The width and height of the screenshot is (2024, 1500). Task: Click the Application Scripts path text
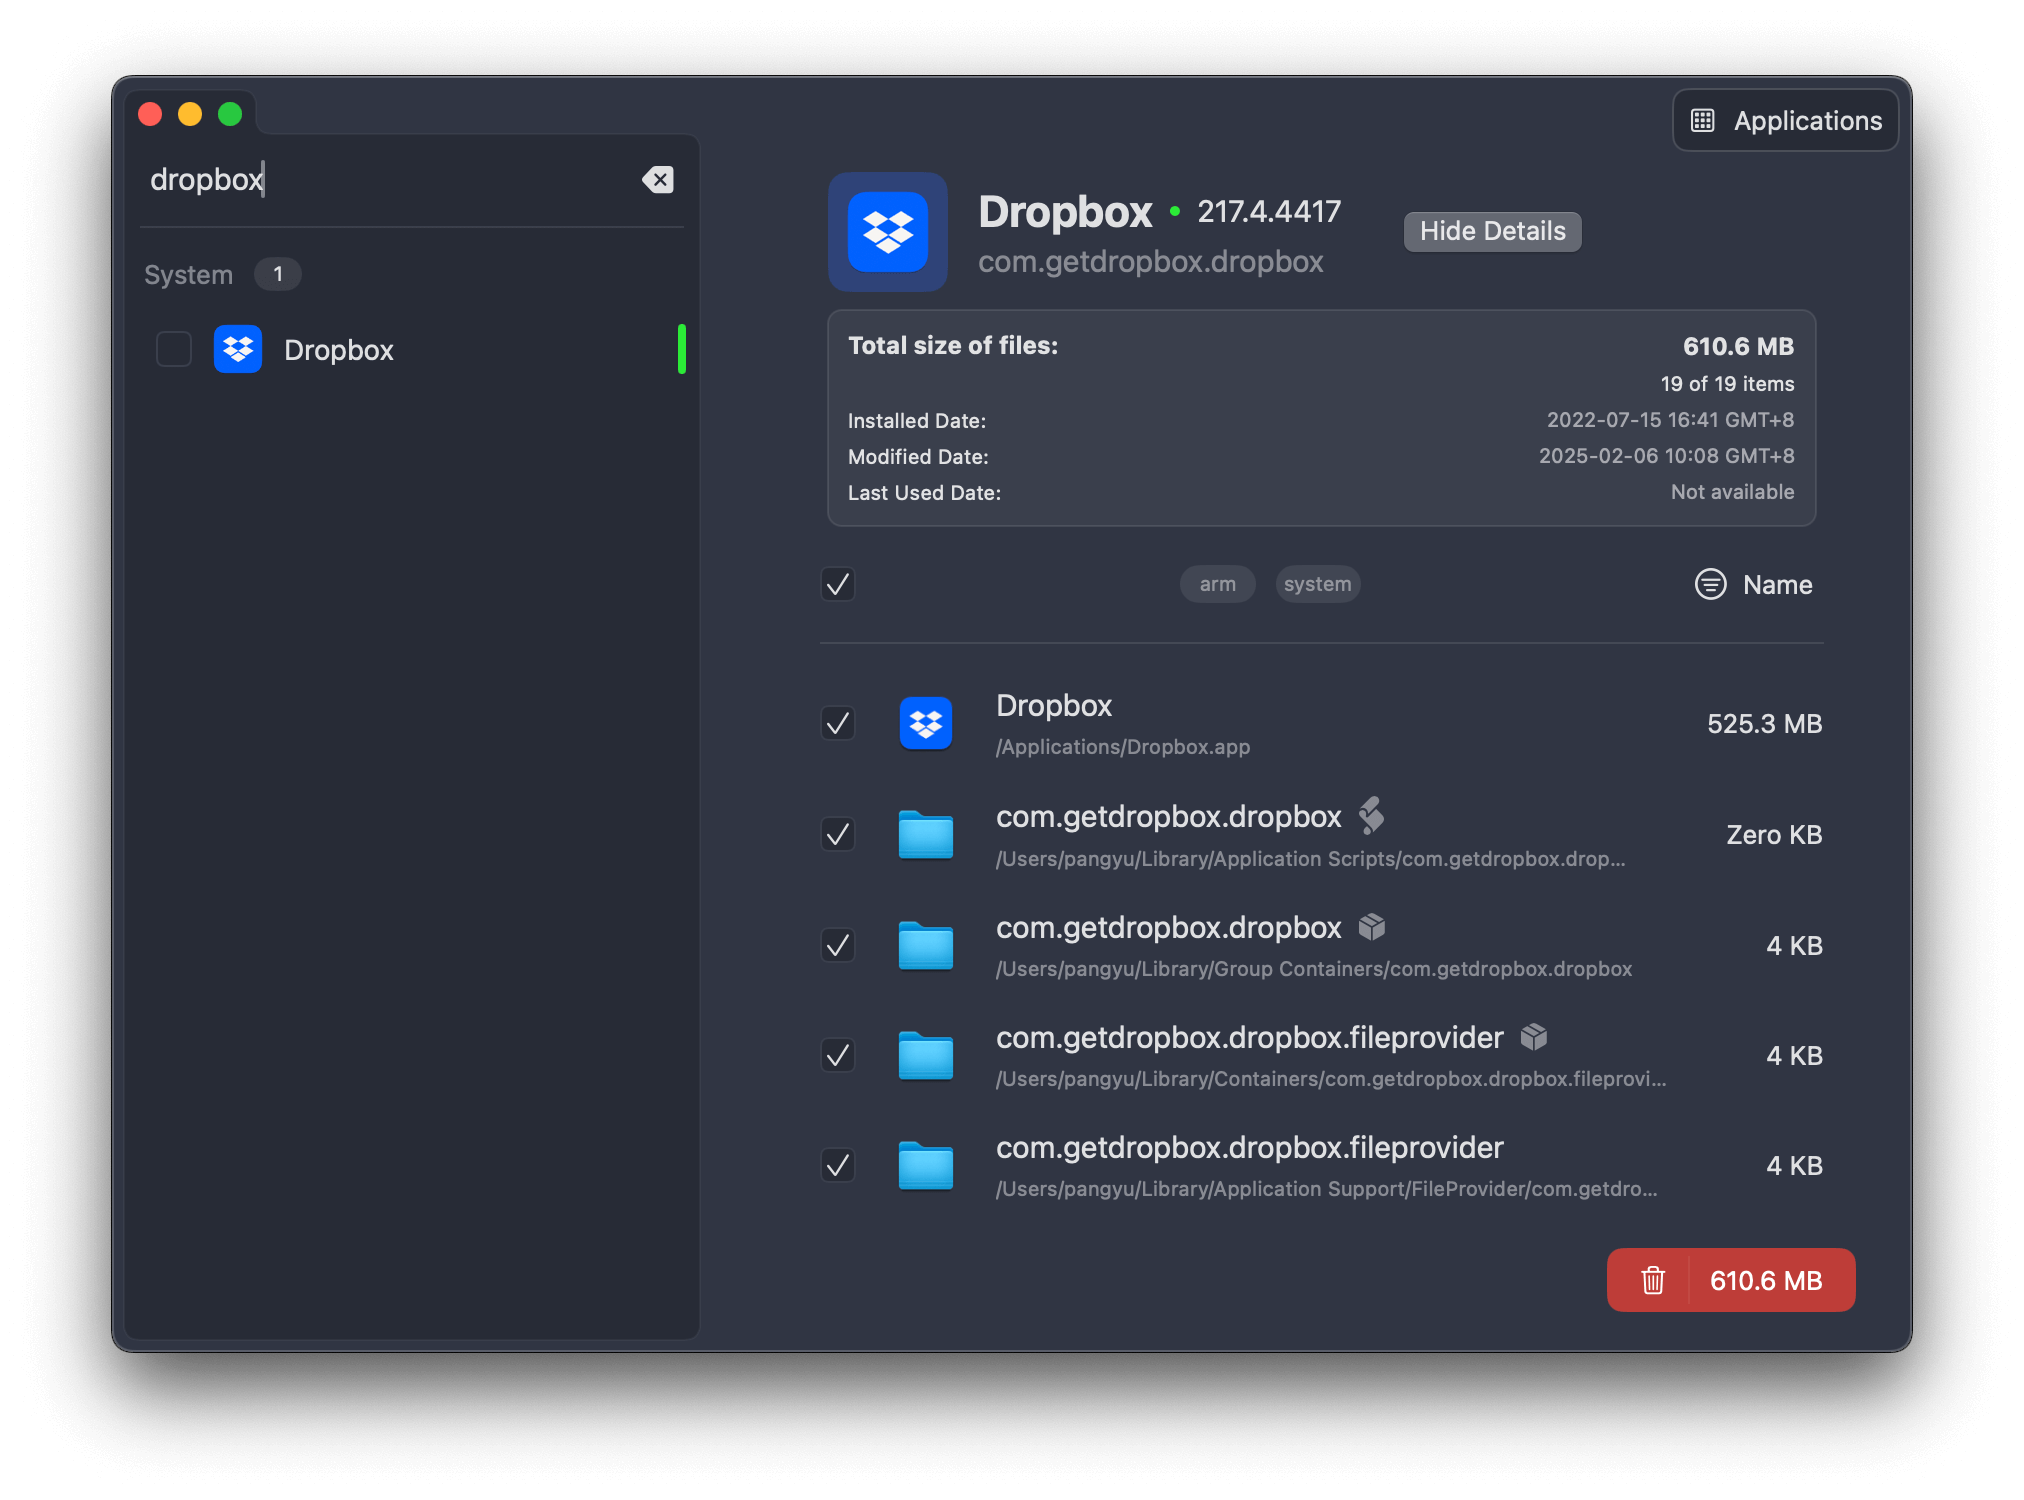(1310, 859)
